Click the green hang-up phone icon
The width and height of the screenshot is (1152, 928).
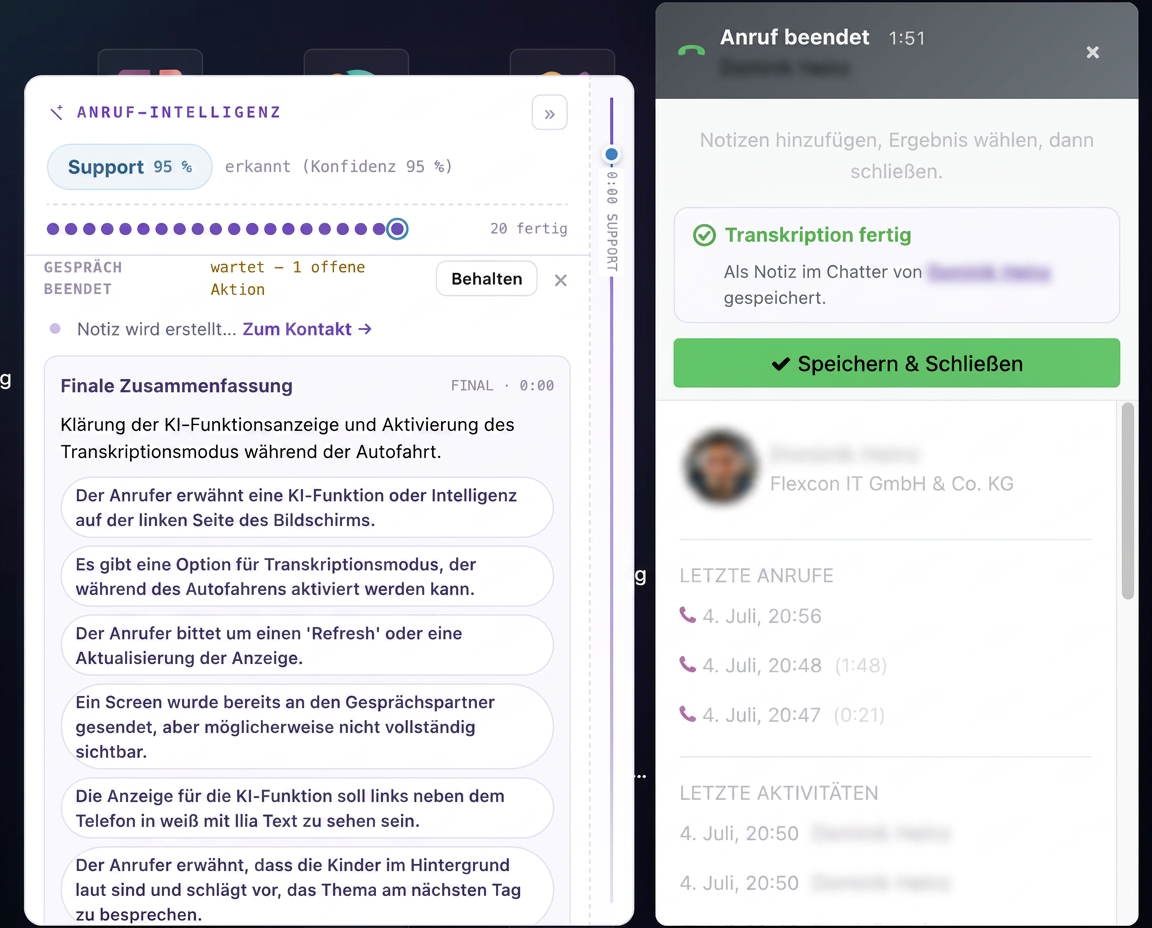(x=691, y=50)
